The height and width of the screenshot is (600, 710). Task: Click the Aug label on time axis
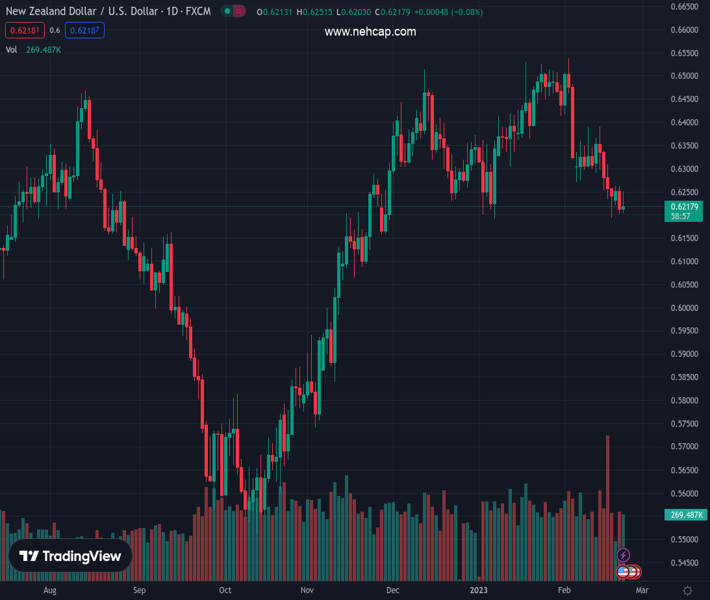point(51,590)
